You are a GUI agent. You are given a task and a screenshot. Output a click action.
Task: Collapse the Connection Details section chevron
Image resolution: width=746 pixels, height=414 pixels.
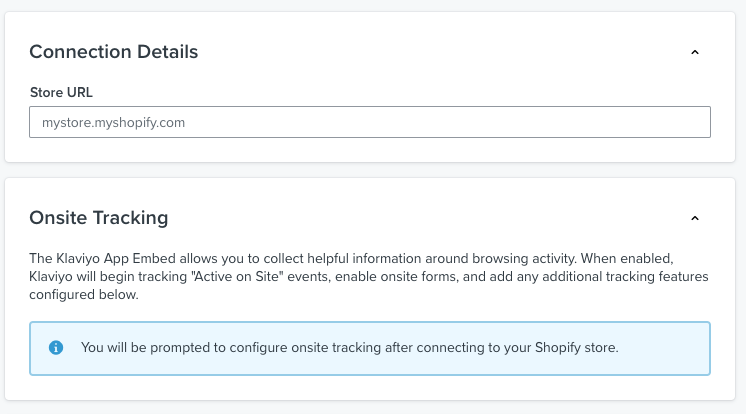coord(695,52)
